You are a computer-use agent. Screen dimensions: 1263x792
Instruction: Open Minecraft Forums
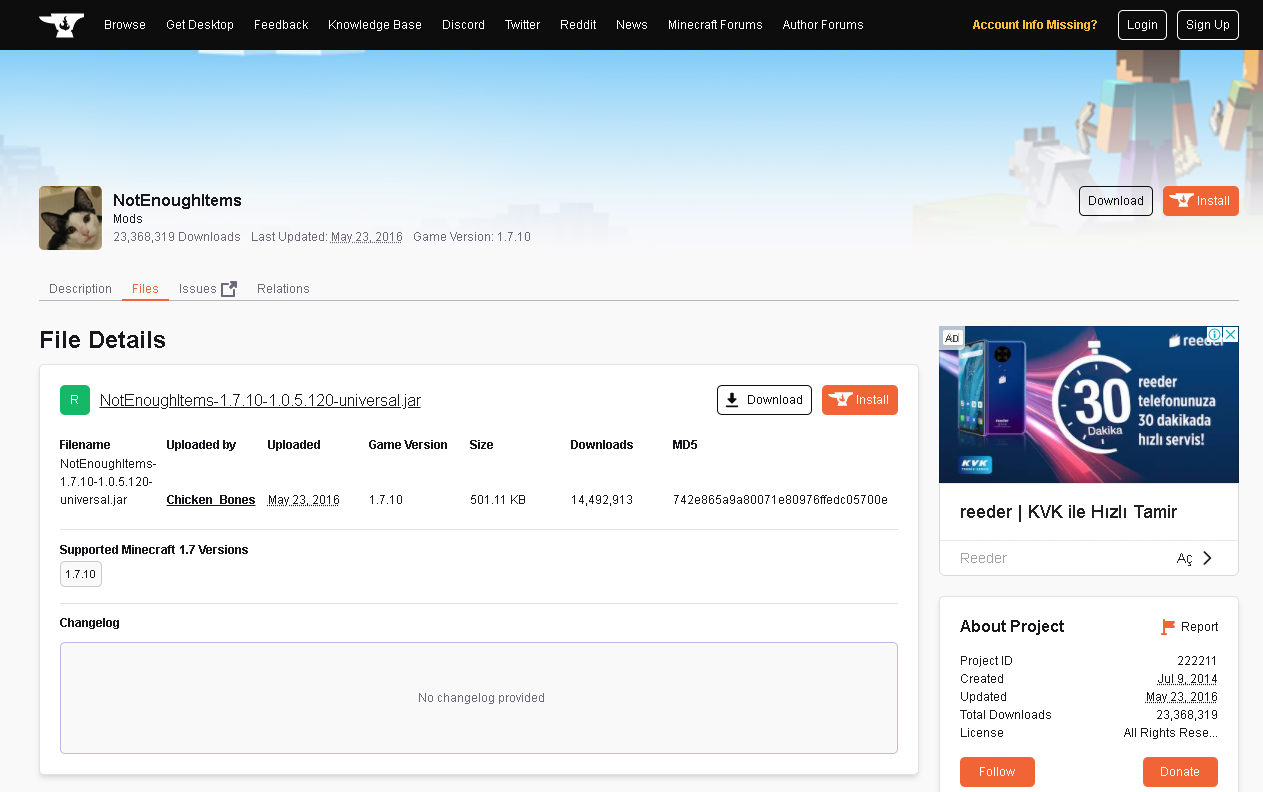coord(715,25)
